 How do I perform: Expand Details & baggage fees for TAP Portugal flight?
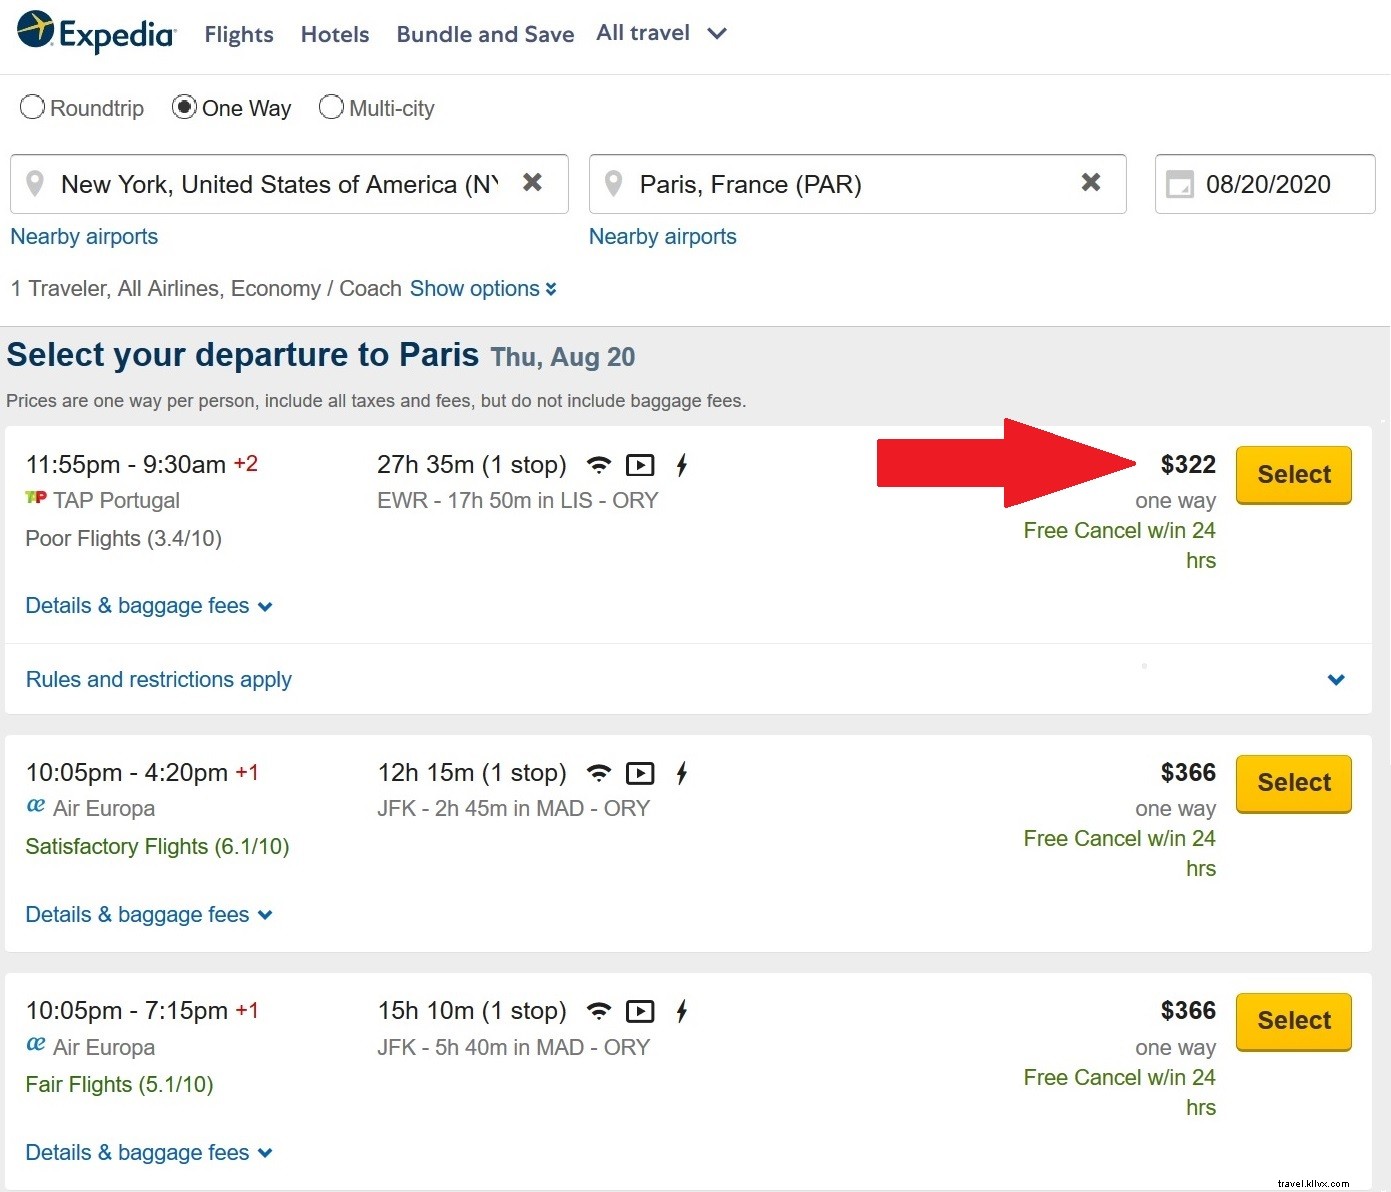click(148, 605)
